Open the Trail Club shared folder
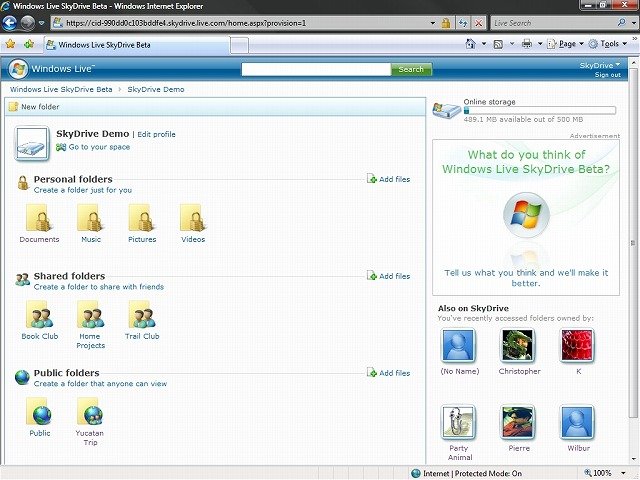640x480 pixels. [x=142, y=315]
